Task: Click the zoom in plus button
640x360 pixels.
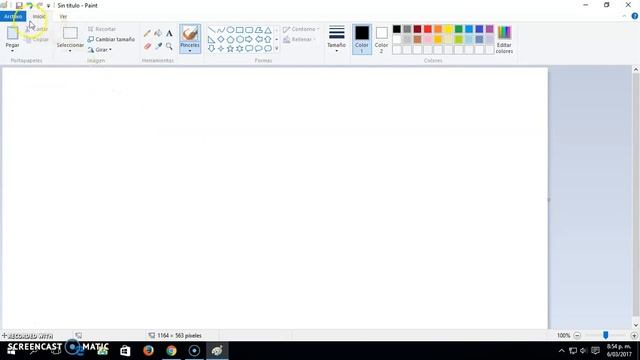Action: (634, 336)
